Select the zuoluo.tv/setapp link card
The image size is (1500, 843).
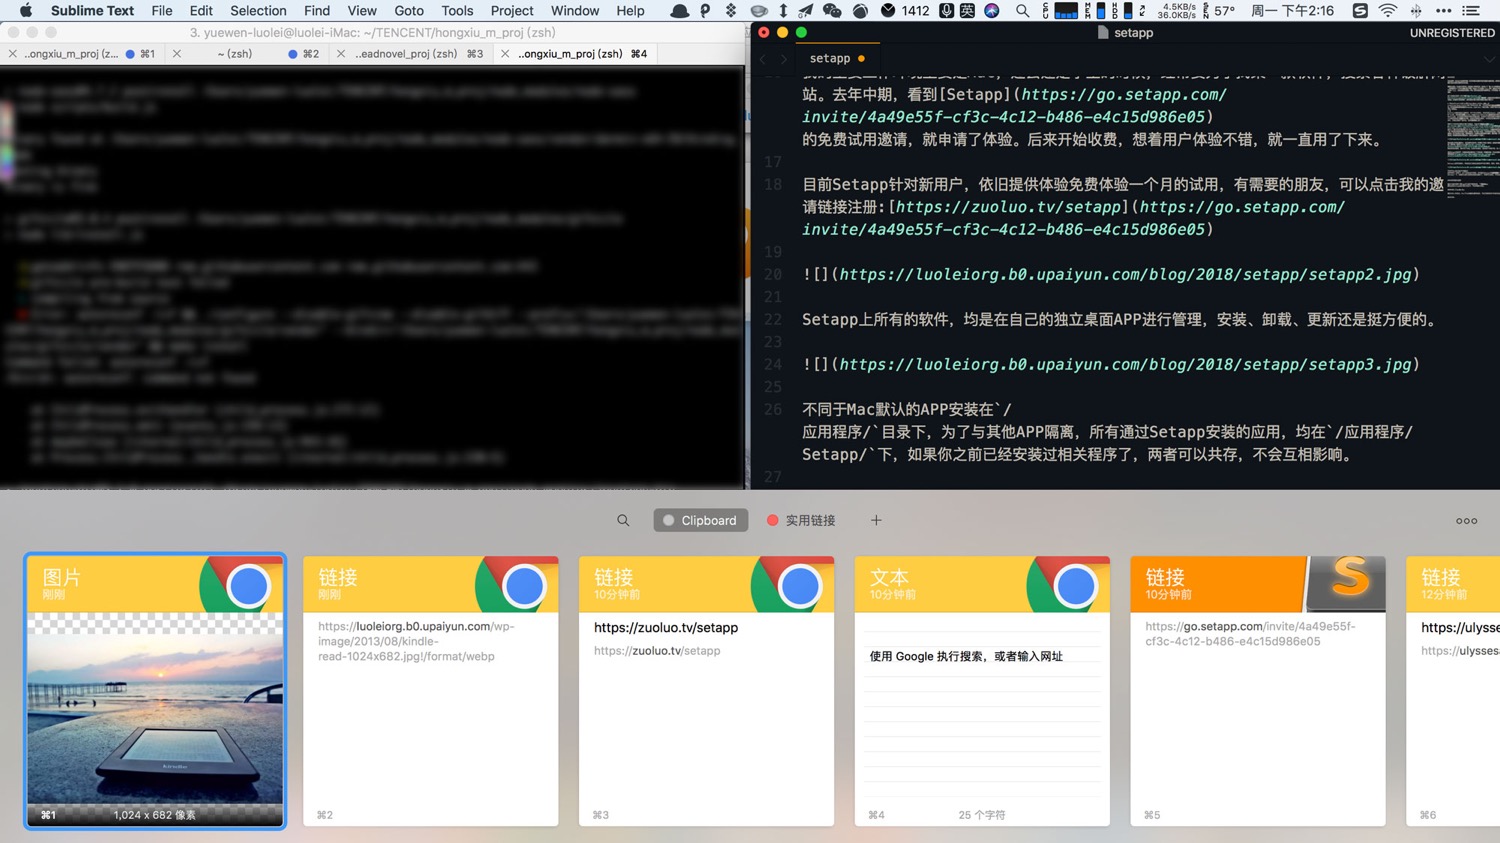706,691
